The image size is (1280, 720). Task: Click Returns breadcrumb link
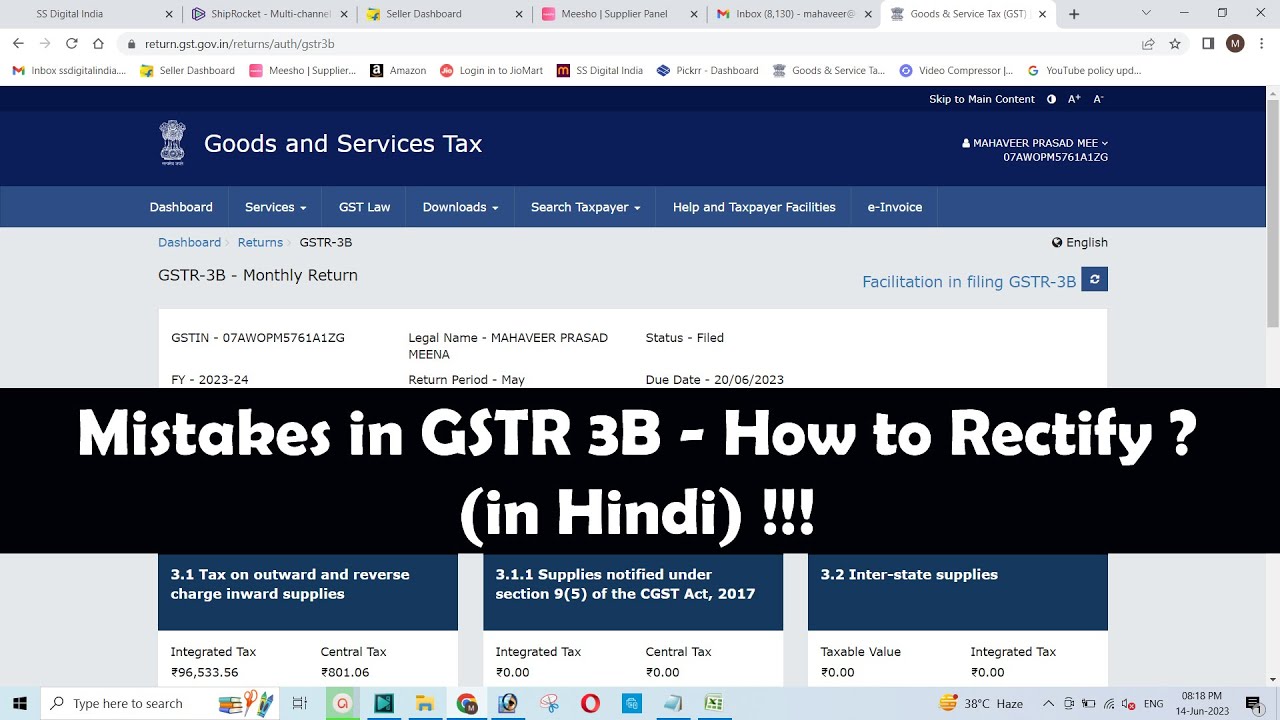tap(260, 242)
